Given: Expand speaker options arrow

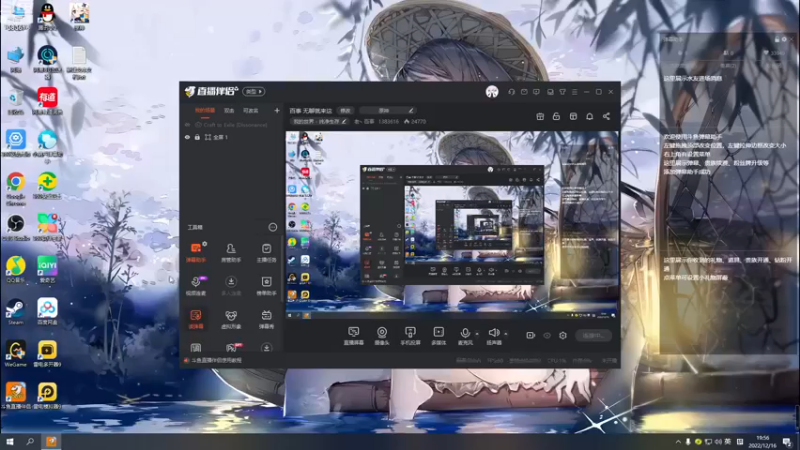Looking at the screenshot, I should (x=506, y=334).
